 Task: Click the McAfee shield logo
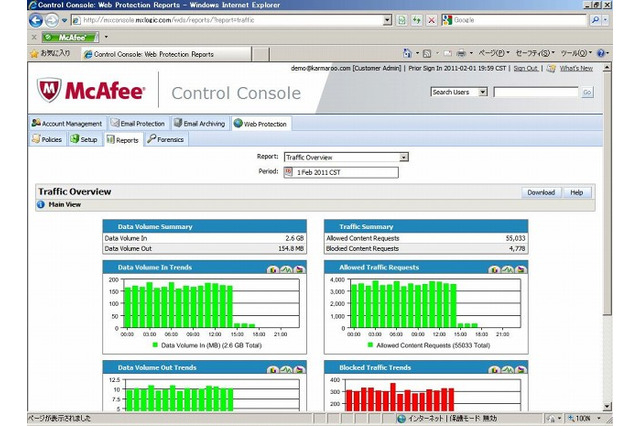49,90
